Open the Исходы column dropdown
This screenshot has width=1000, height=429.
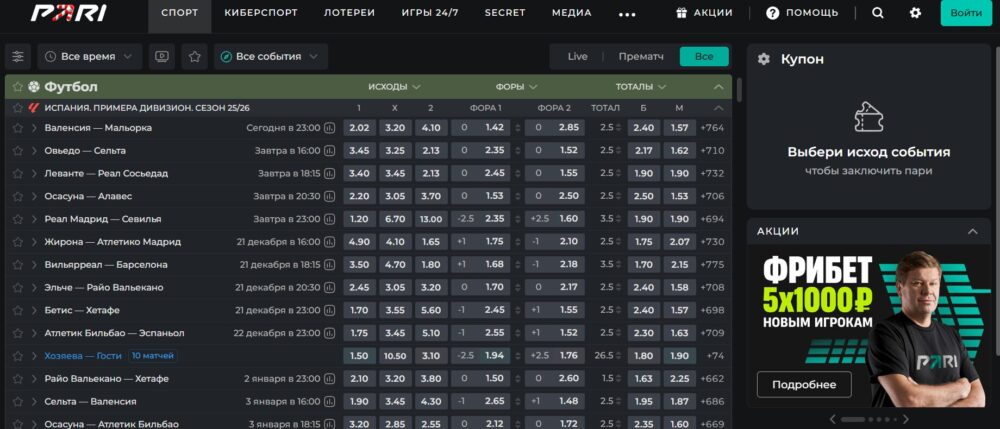pyautogui.click(x=395, y=87)
